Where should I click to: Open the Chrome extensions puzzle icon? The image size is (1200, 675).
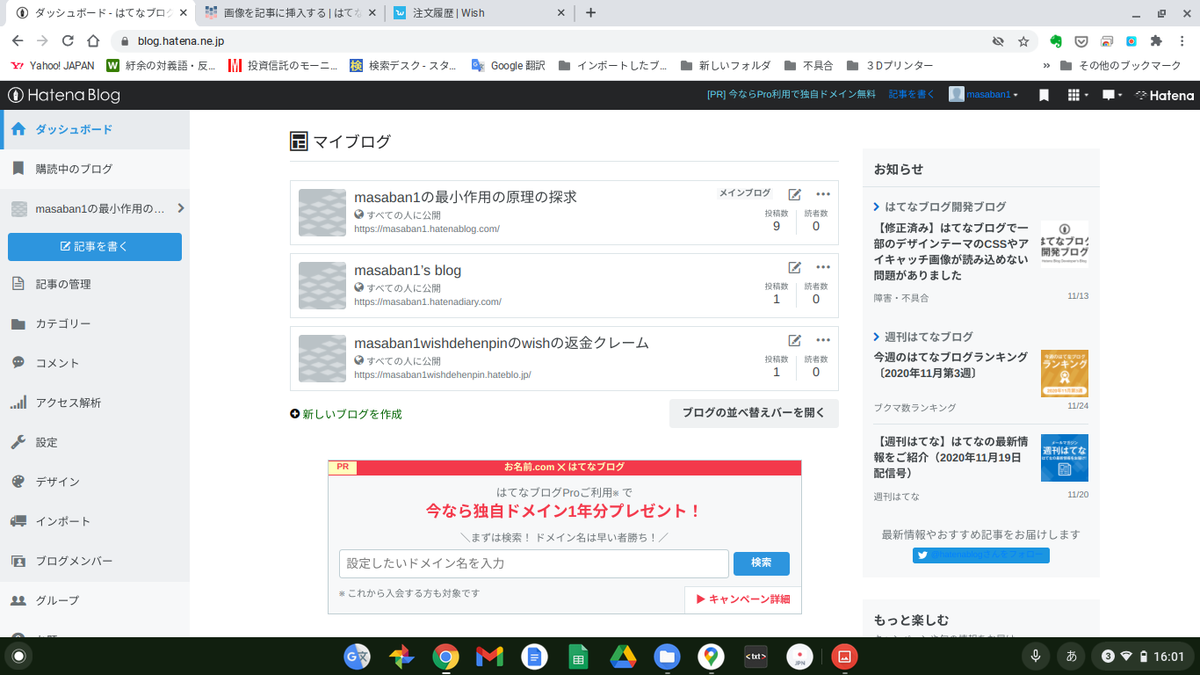(x=1156, y=41)
